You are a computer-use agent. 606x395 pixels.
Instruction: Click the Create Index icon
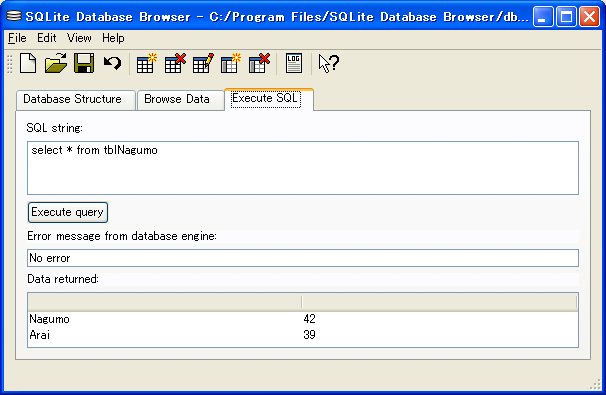click(231, 63)
